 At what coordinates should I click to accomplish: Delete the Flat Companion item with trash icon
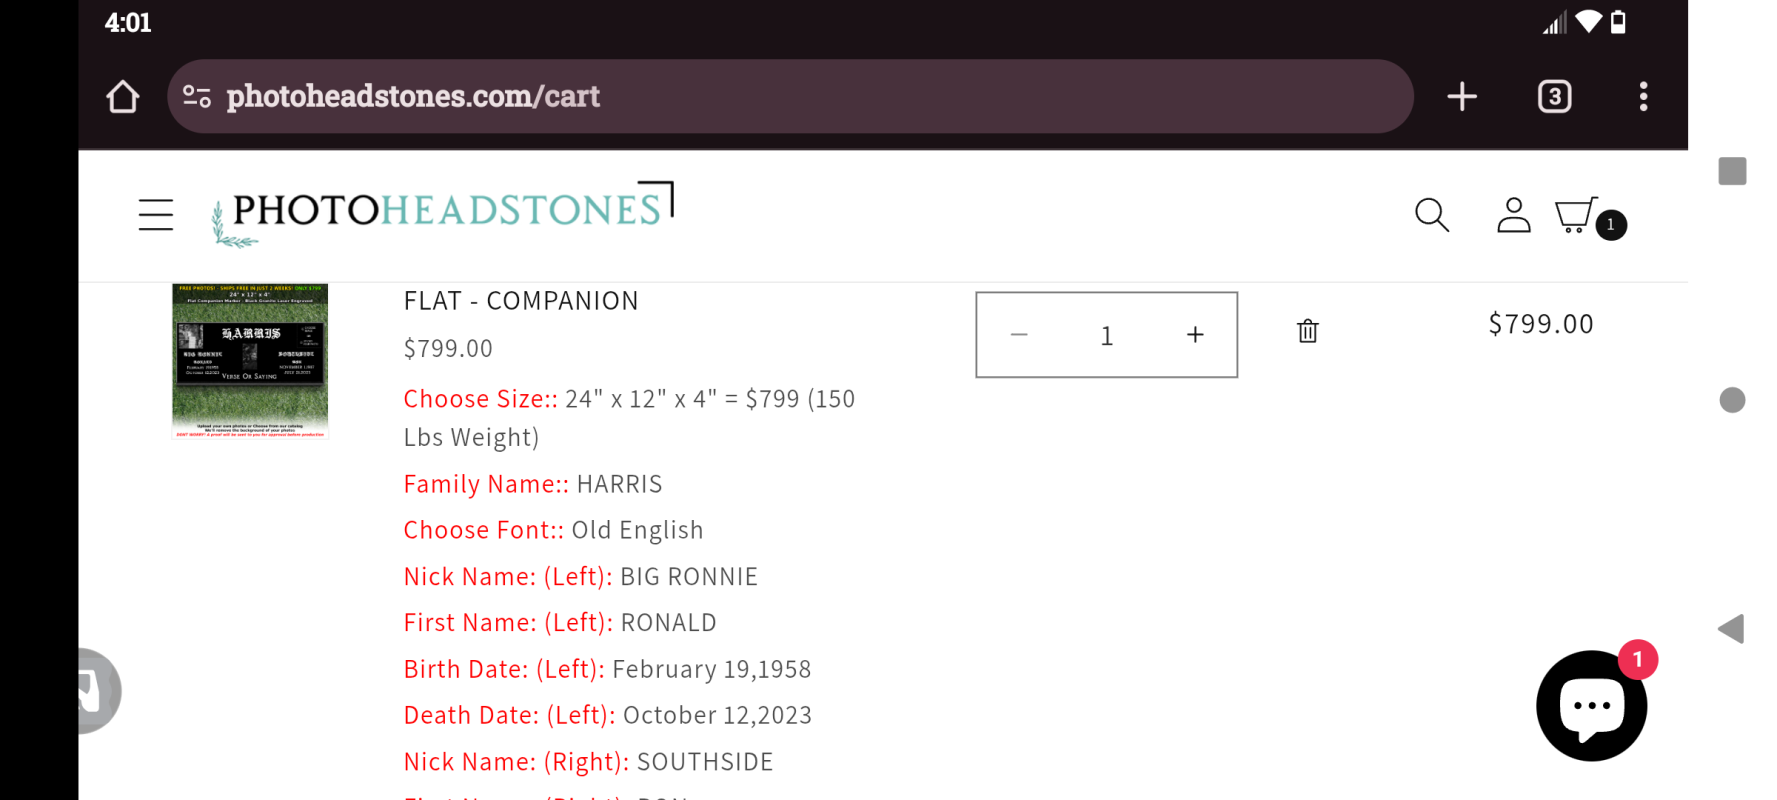tap(1307, 331)
